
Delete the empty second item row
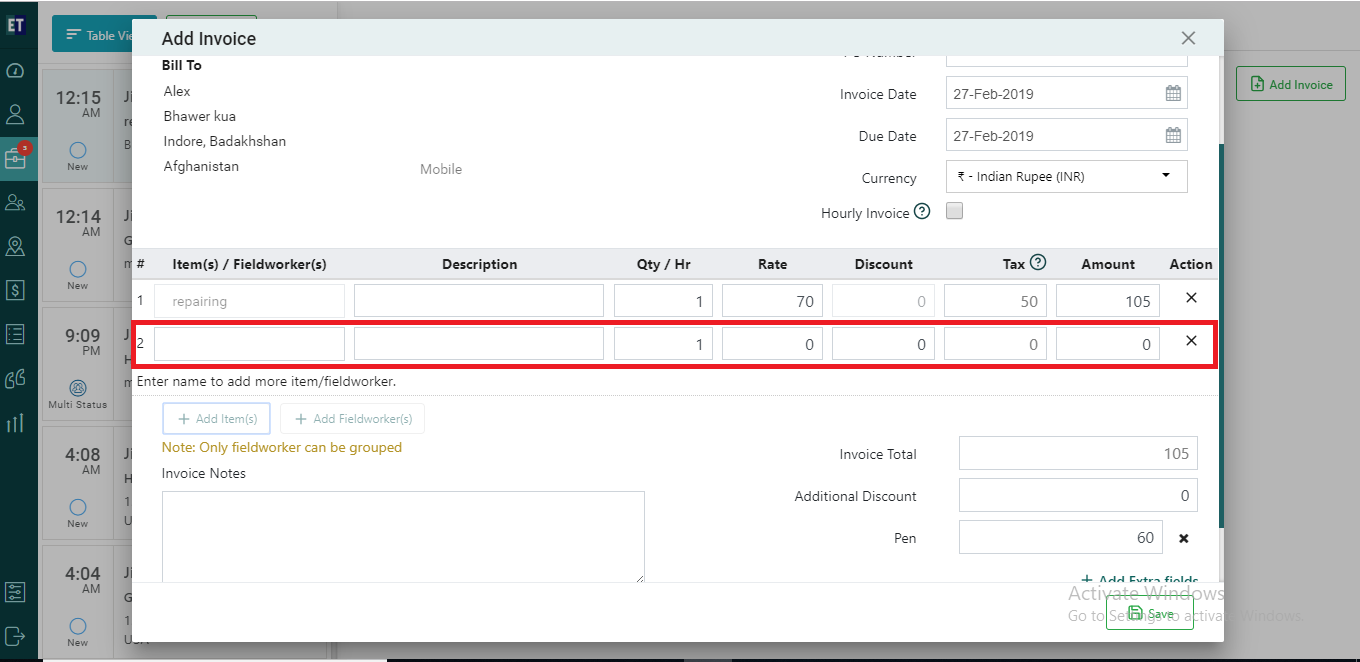click(1191, 341)
